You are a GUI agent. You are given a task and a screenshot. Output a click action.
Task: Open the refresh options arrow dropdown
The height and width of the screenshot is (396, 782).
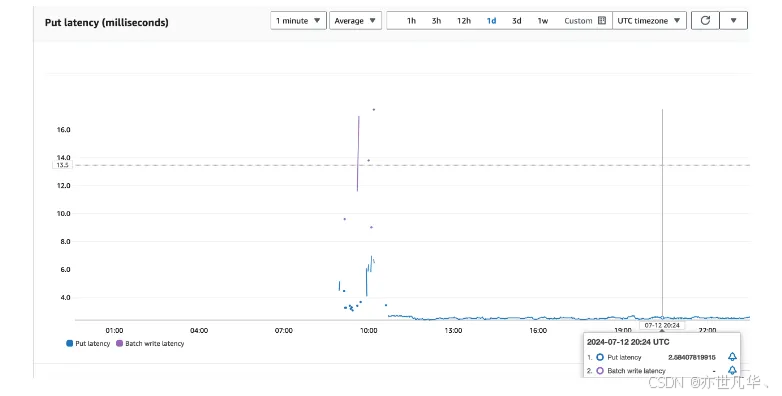click(x=734, y=20)
